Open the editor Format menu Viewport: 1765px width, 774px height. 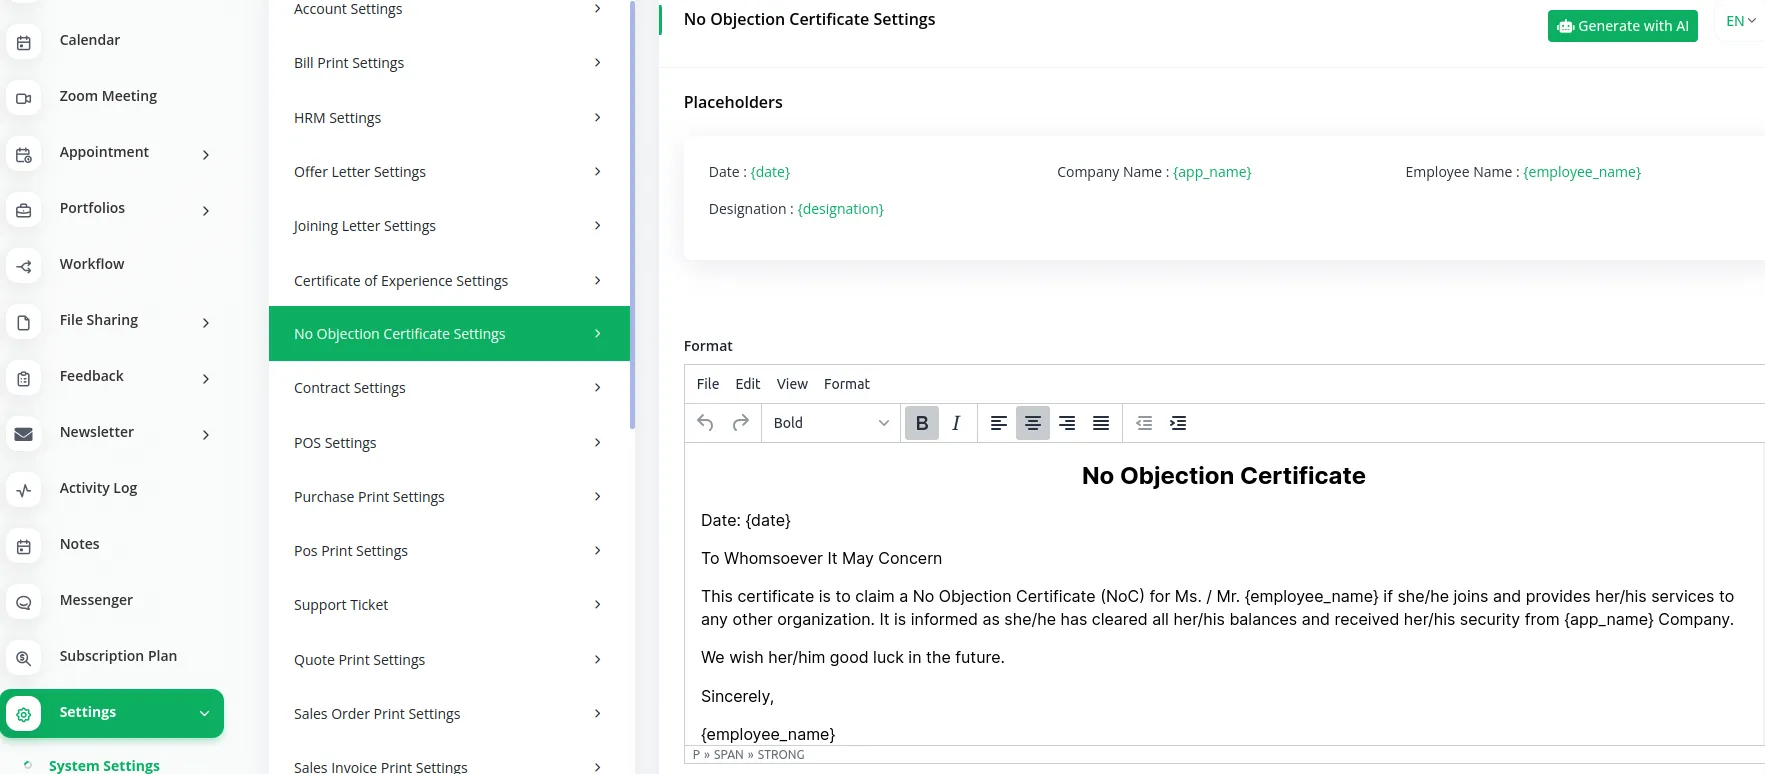(846, 384)
